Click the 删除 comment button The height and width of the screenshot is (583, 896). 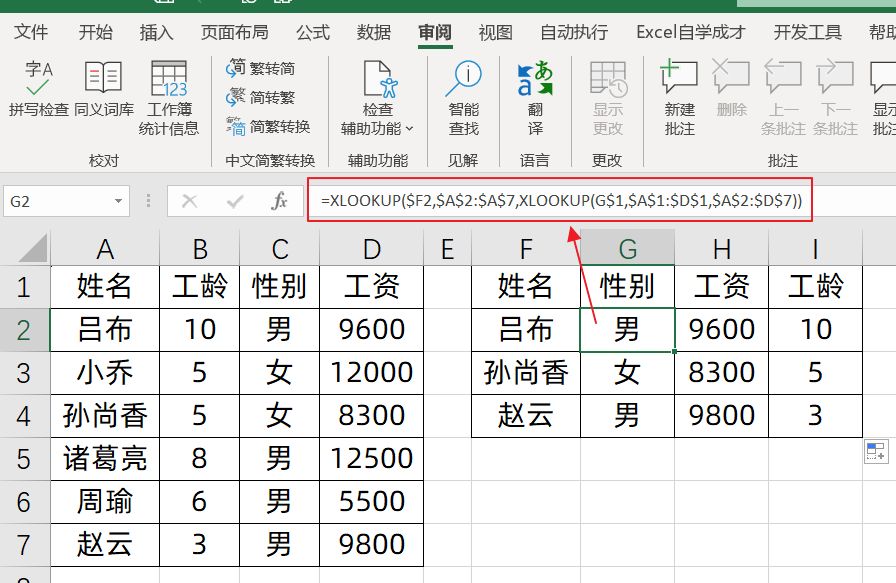[731, 88]
